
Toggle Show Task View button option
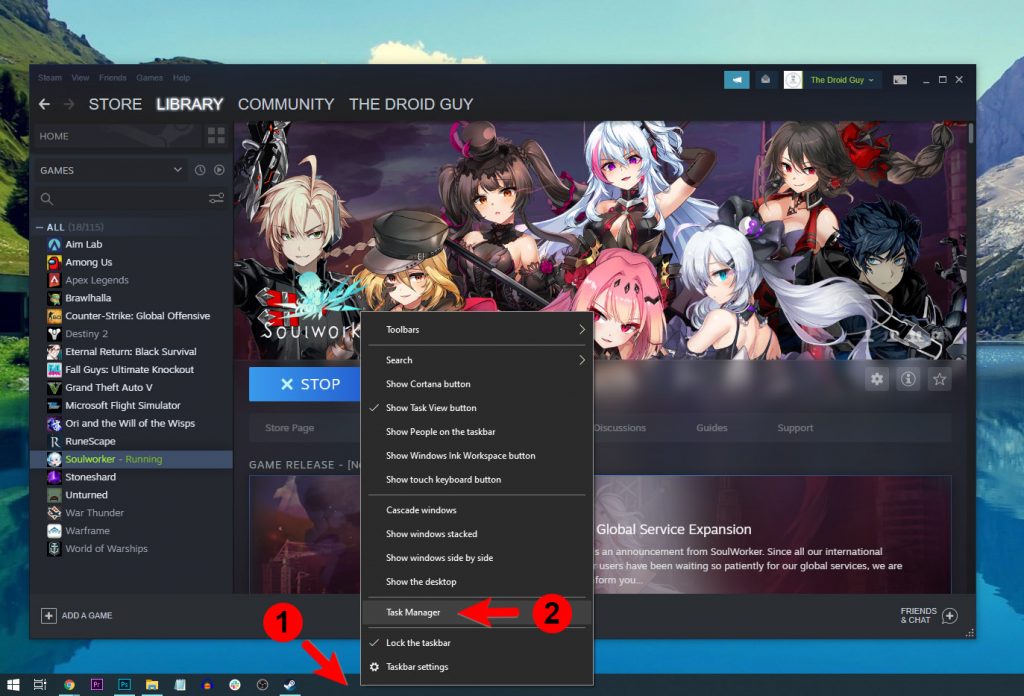[x=477, y=407]
